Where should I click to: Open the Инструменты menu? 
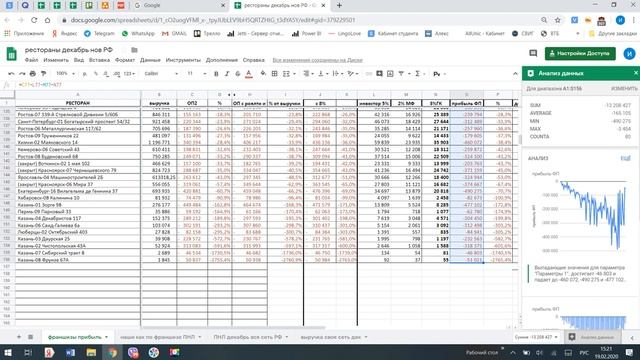[183, 60]
